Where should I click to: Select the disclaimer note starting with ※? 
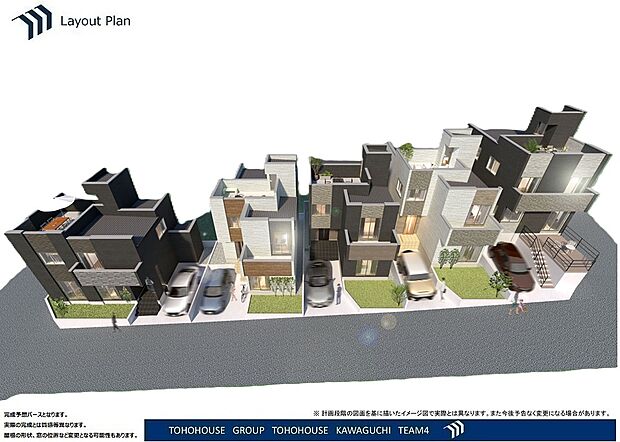459,412
